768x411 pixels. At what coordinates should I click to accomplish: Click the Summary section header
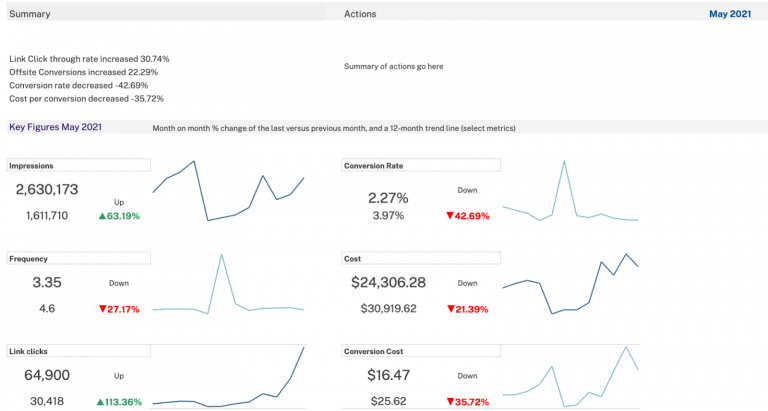(30, 15)
